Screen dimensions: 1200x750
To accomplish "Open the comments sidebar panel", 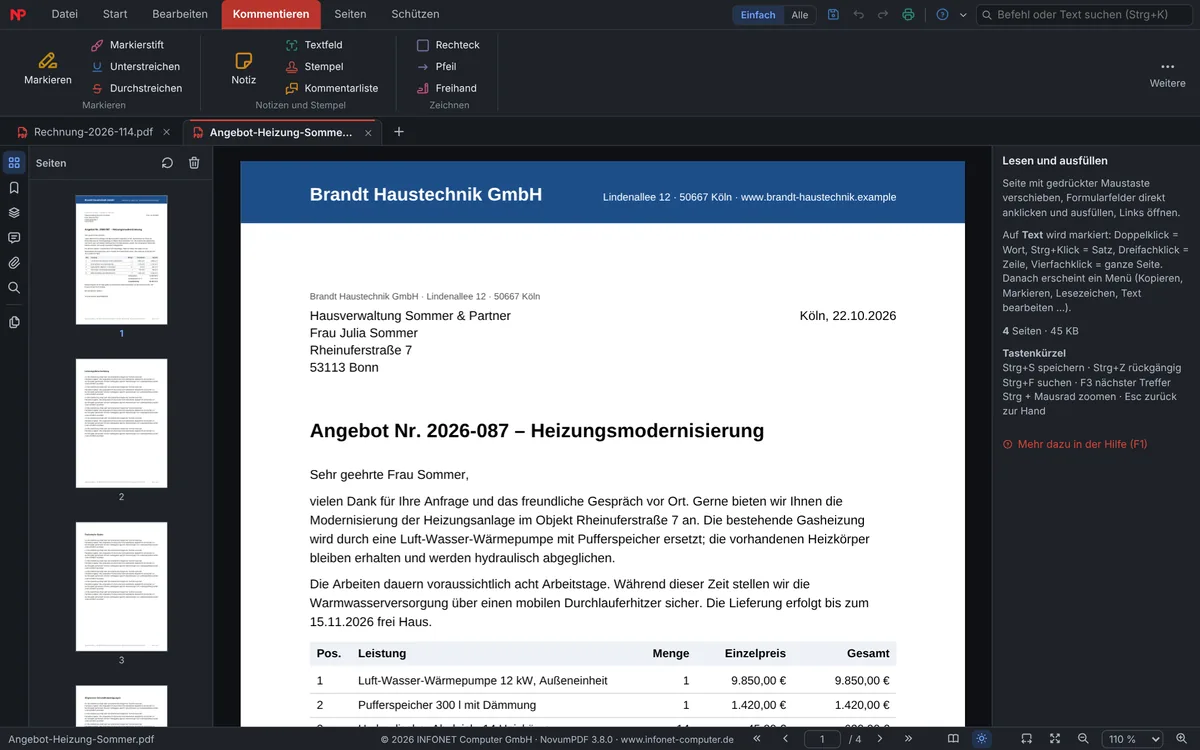I will click(x=14, y=238).
